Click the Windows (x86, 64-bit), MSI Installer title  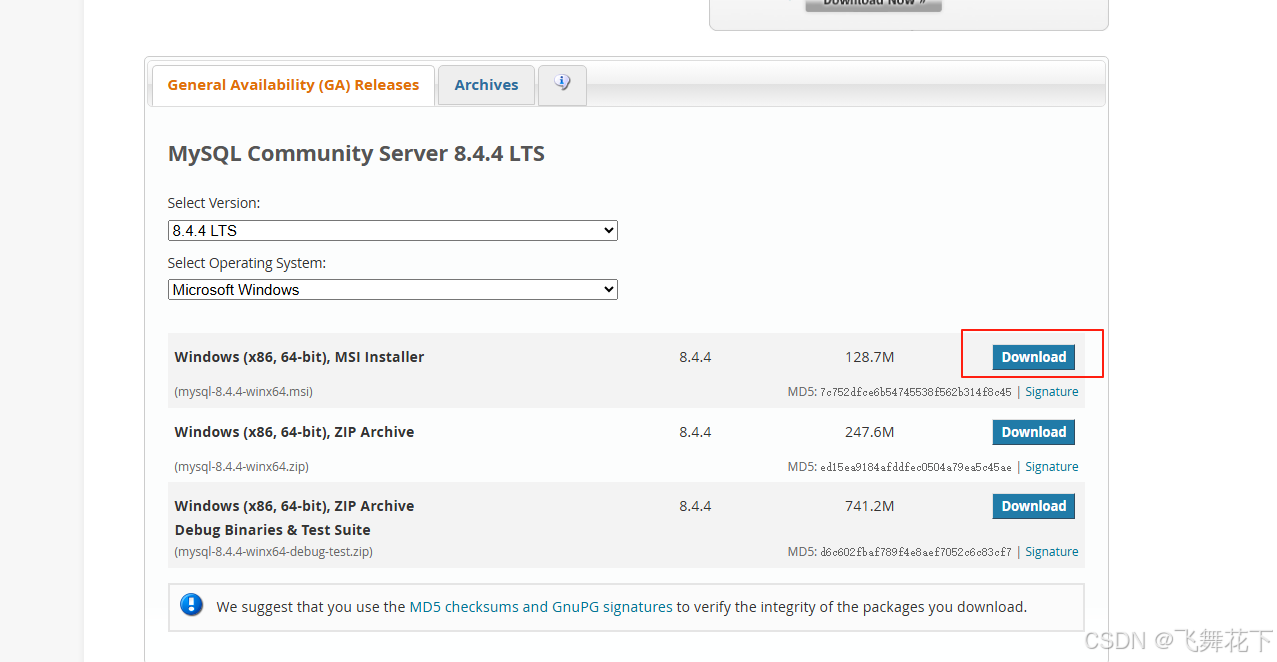299,357
